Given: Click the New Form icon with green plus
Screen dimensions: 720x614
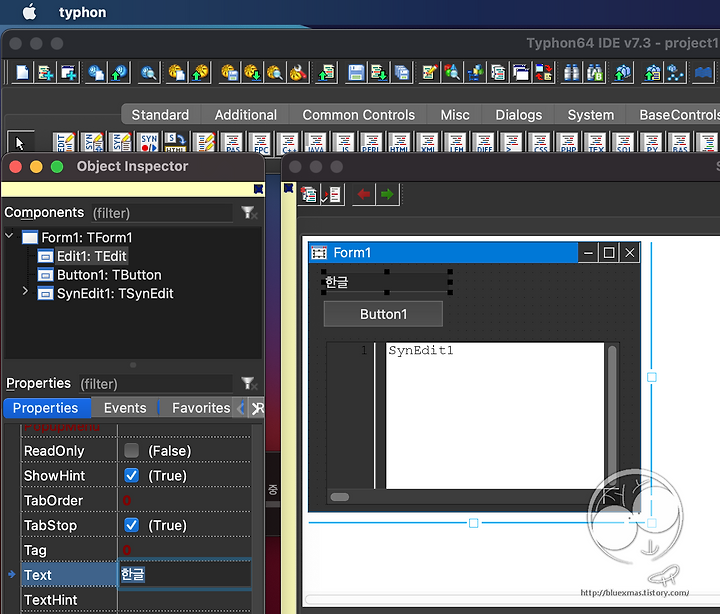Looking at the screenshot, I should point(68,73).
